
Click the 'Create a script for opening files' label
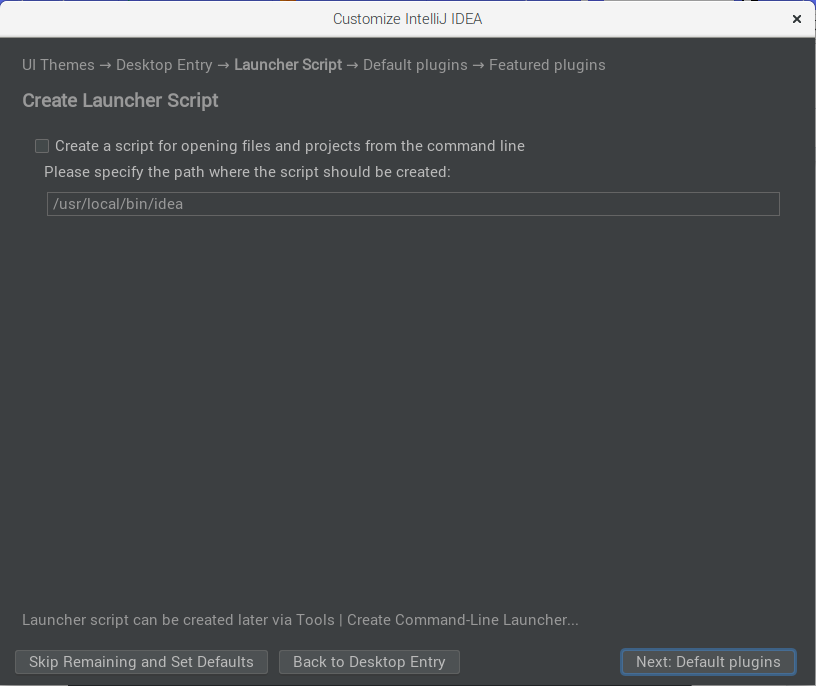click(x=290, y=146)
